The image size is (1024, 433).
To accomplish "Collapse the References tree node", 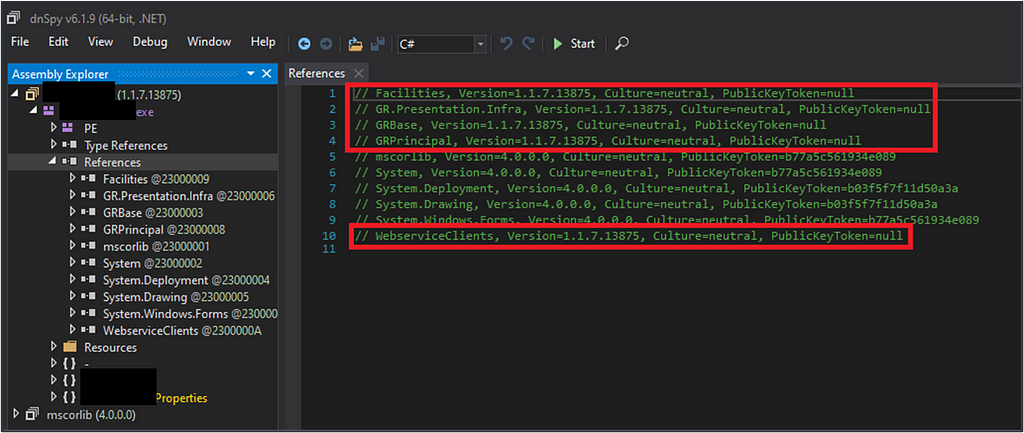I will pyautogui.click(x=54, y=162).
